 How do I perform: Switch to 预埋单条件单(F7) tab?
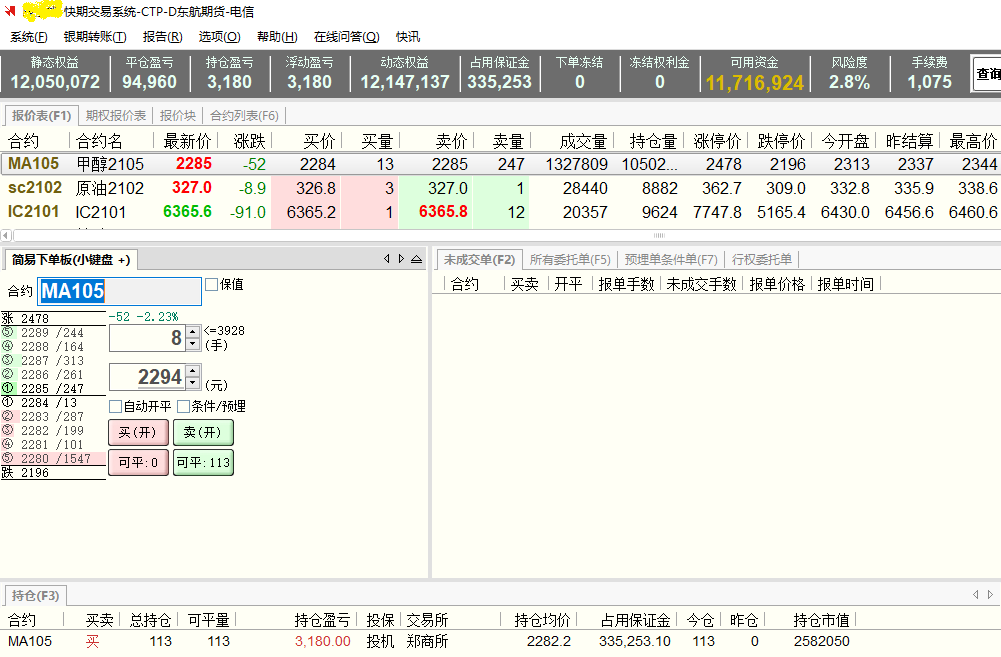pyautogui.click(x=671, y=259)
